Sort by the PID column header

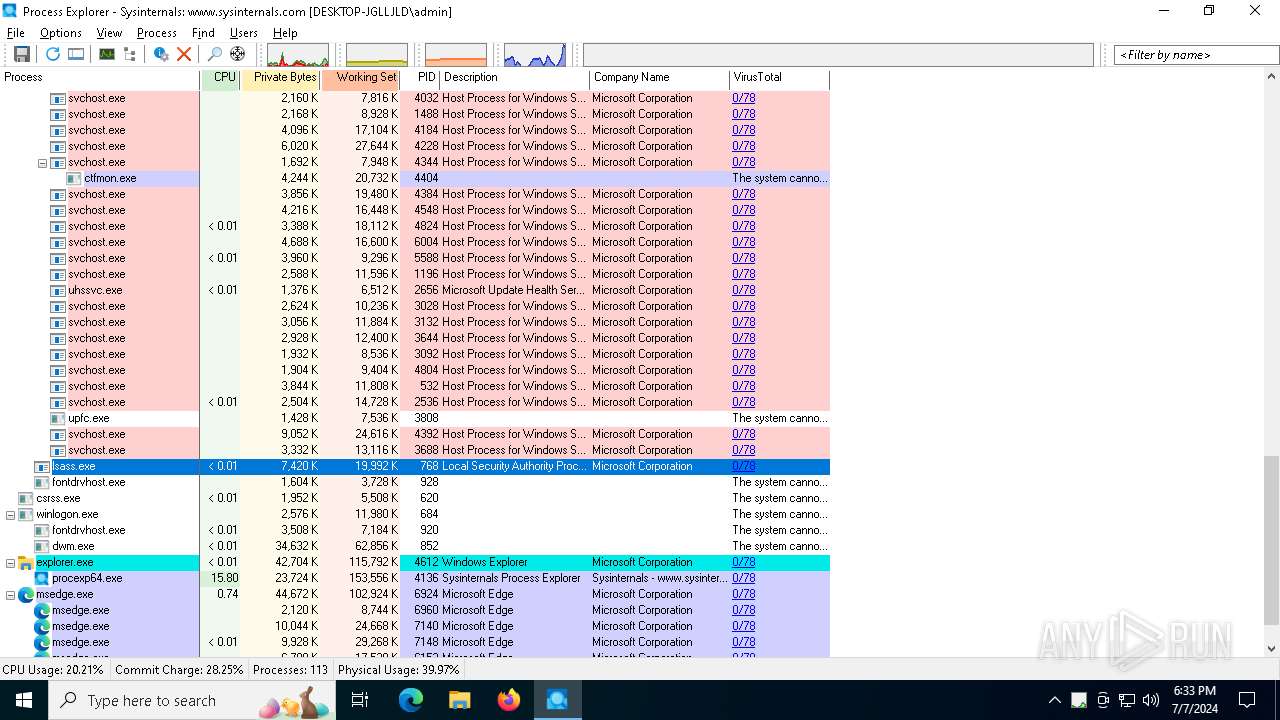click(x=421, y=78)
